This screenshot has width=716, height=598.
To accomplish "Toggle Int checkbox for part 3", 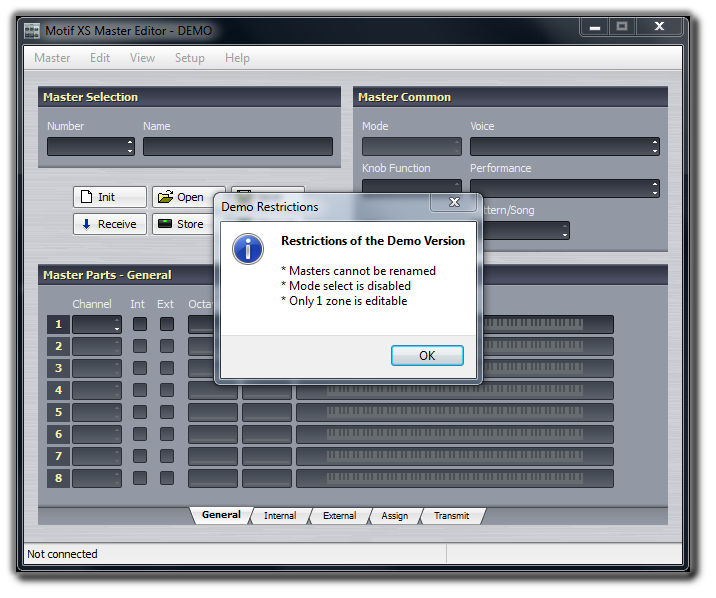I will click(140, 368).
